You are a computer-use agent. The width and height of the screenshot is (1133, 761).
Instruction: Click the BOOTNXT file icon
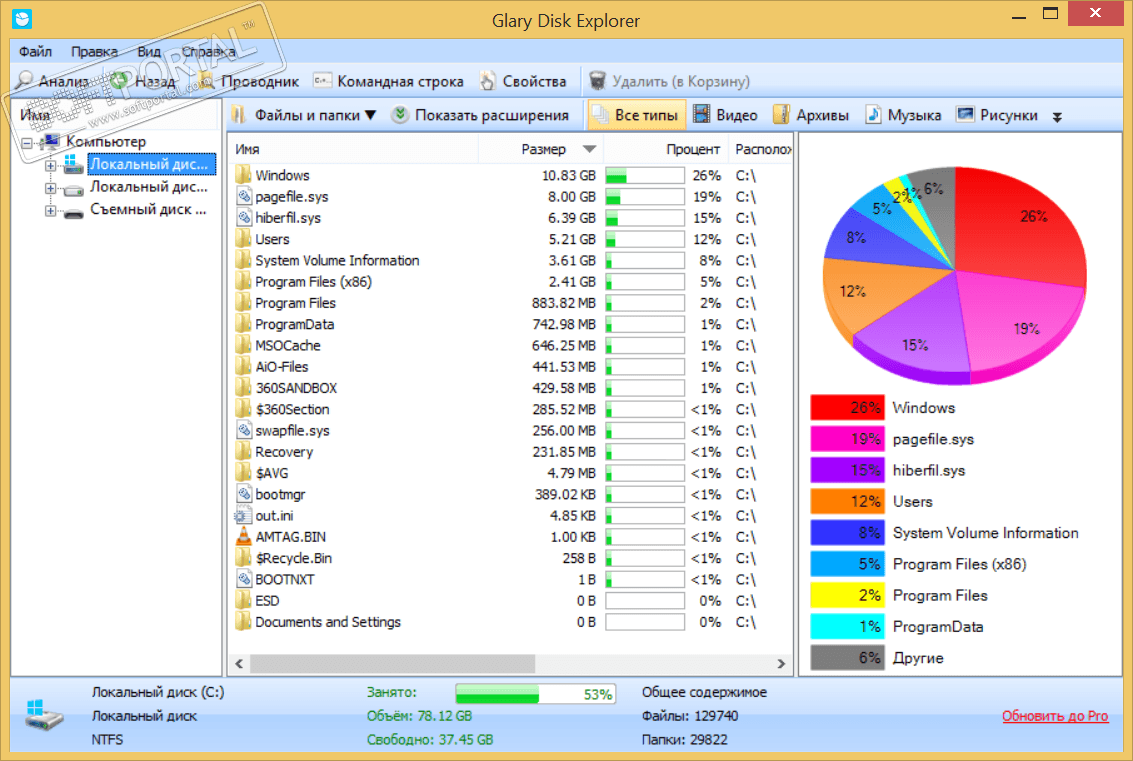[x=244, y=579]
